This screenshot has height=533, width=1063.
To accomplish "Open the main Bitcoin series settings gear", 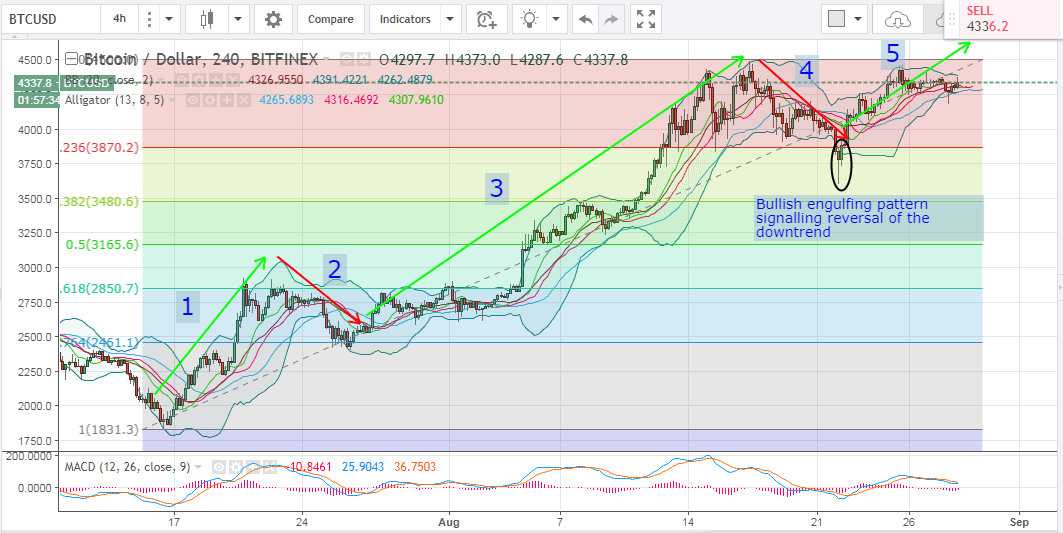I will (364, 59).
